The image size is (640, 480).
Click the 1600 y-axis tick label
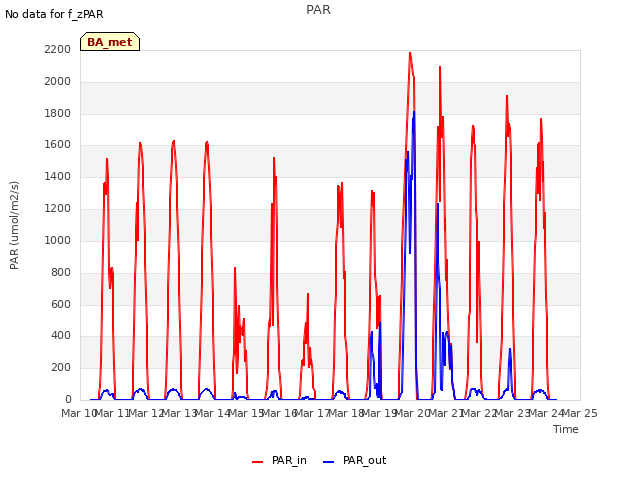tap(58, 145)
